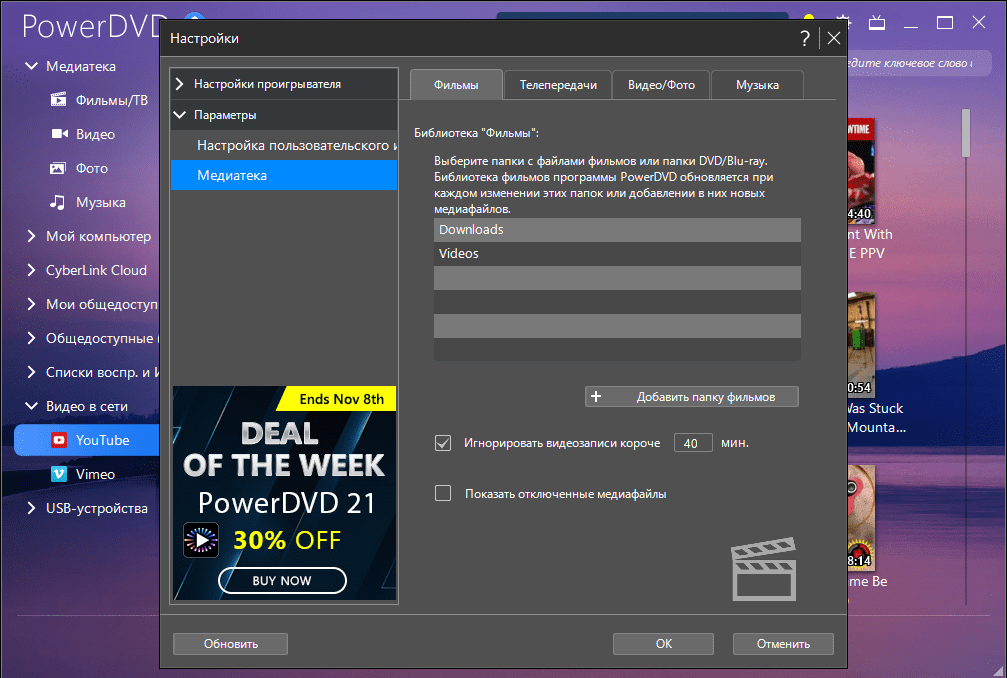The height and width of the screenshot is (678, 1007).
Task: Switch to TV mode using the TV icon
Action: click(x=877, y=24)
